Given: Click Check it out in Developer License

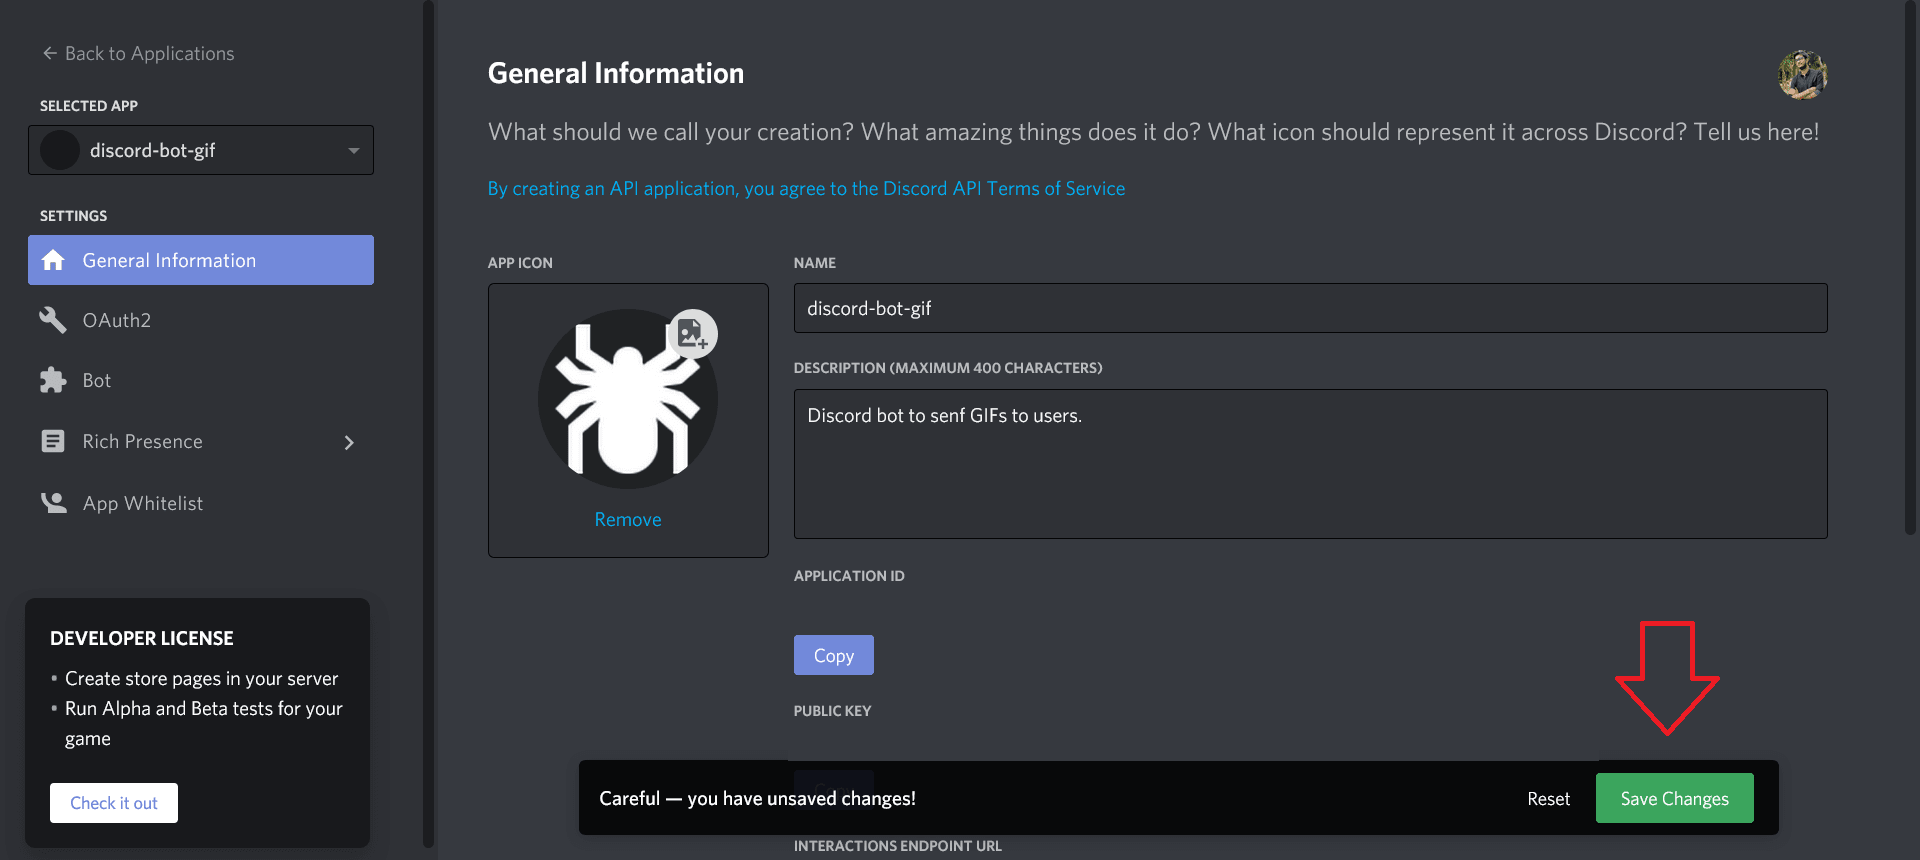Looking at the screenshot, I should coord(114,803).
